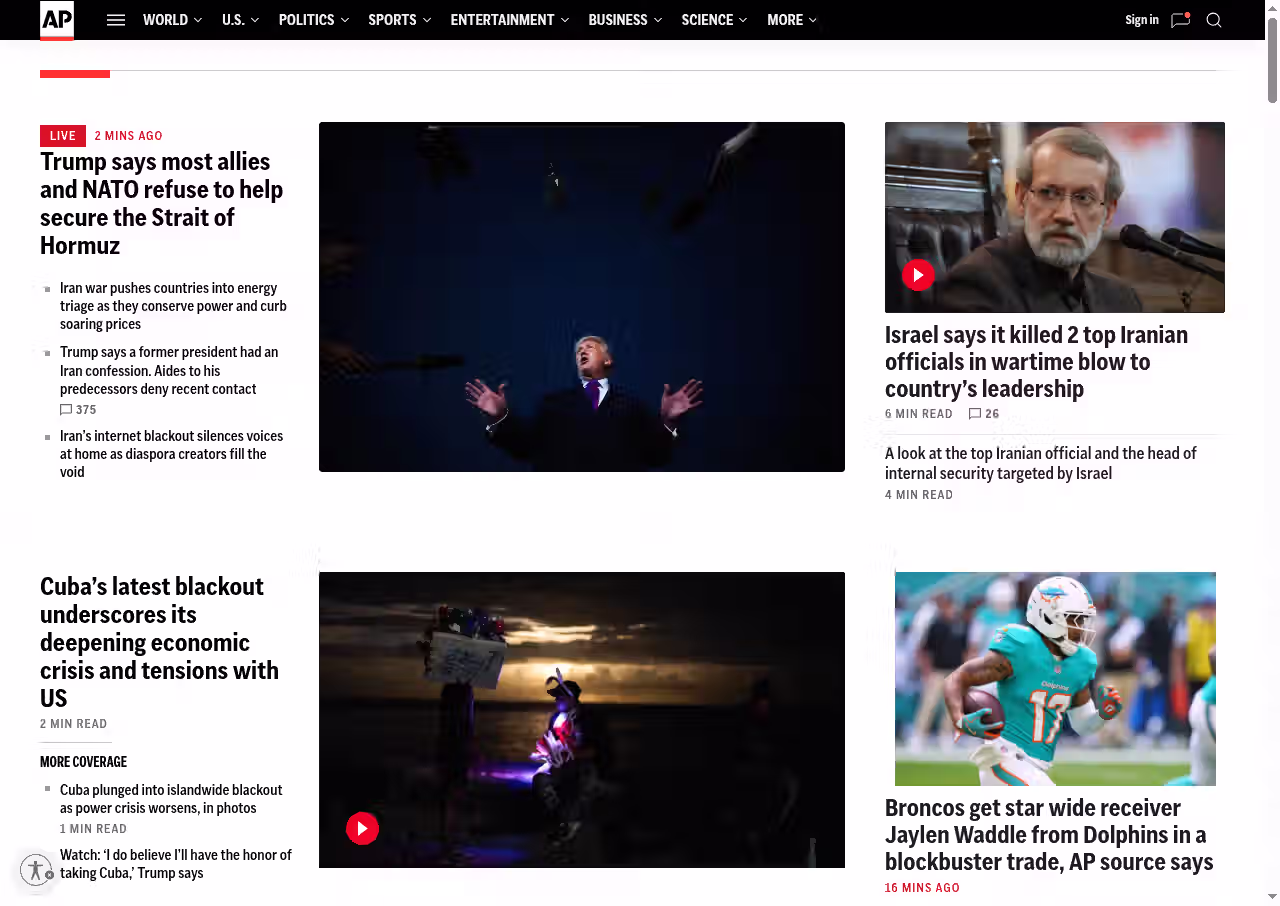Open the notifications chat bubble icon
The height and width of the screenshot is (906, 1280).
point(1180,20)
